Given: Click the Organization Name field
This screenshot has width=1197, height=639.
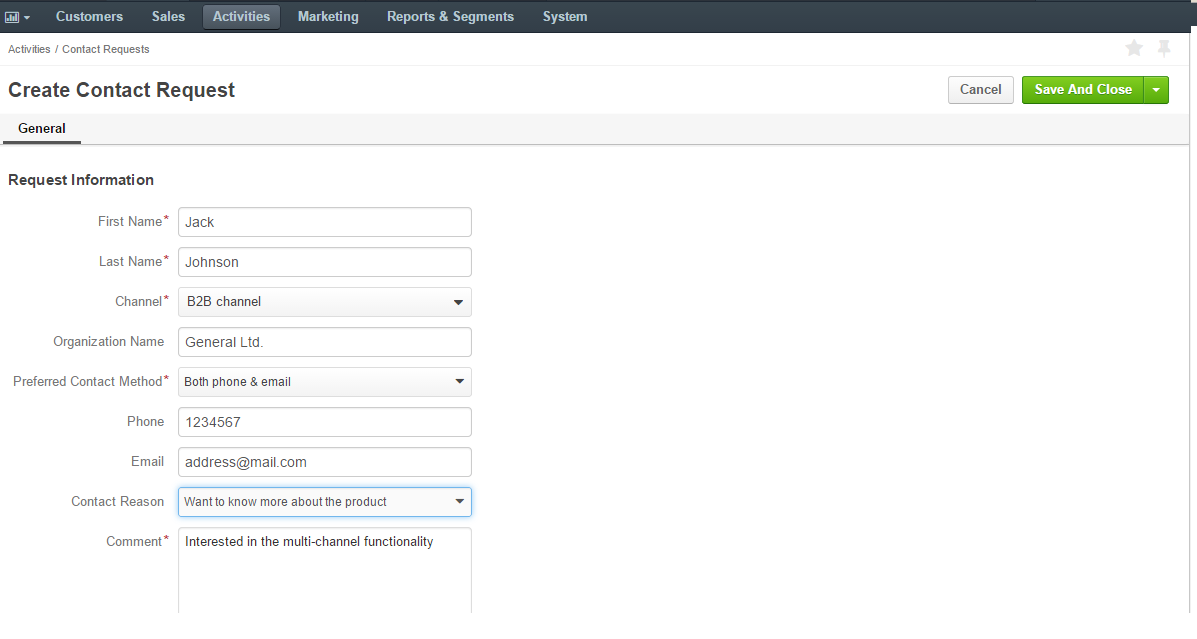Looking at the screenshot, I should click(x=324, y=342).
